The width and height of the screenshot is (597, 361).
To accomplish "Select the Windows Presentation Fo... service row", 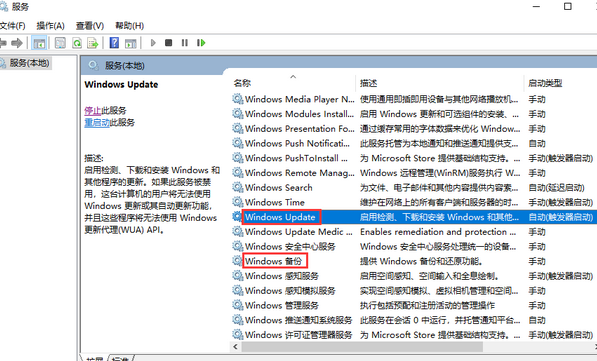I will click(x=413, y=129).
